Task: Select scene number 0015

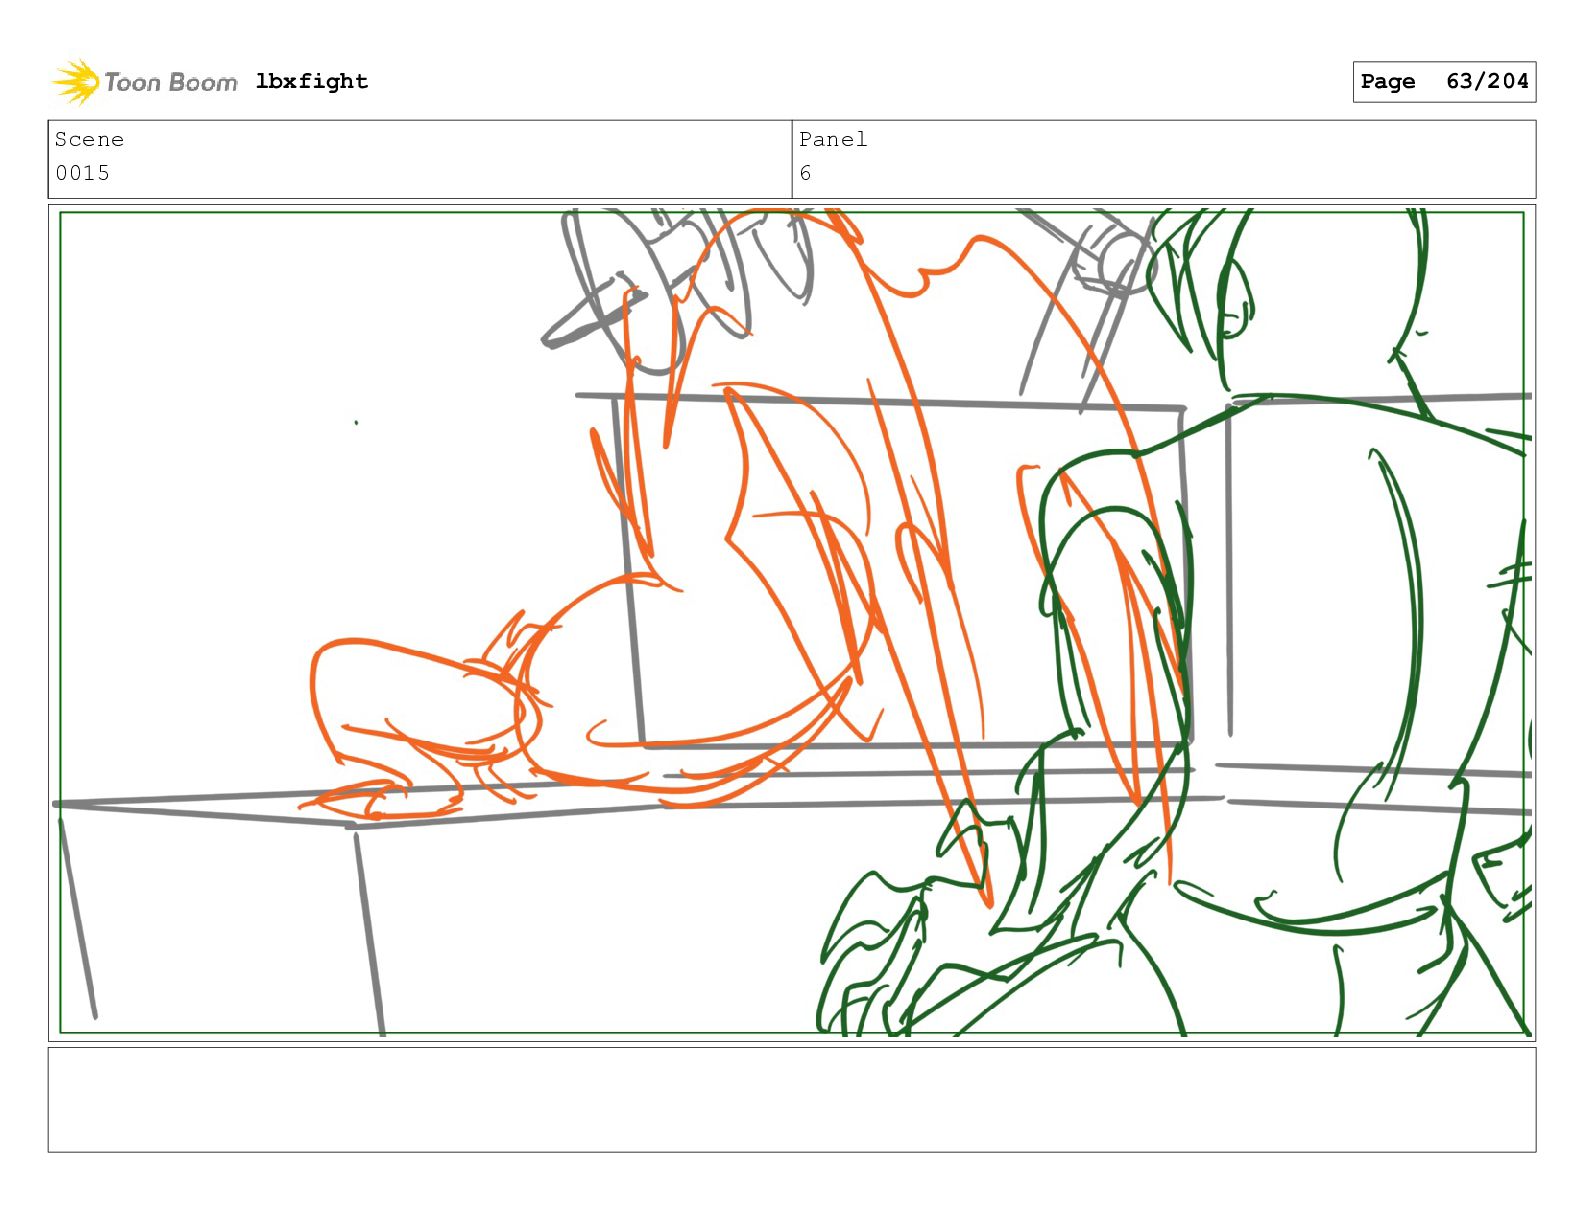Action: (x=83, y=173)
